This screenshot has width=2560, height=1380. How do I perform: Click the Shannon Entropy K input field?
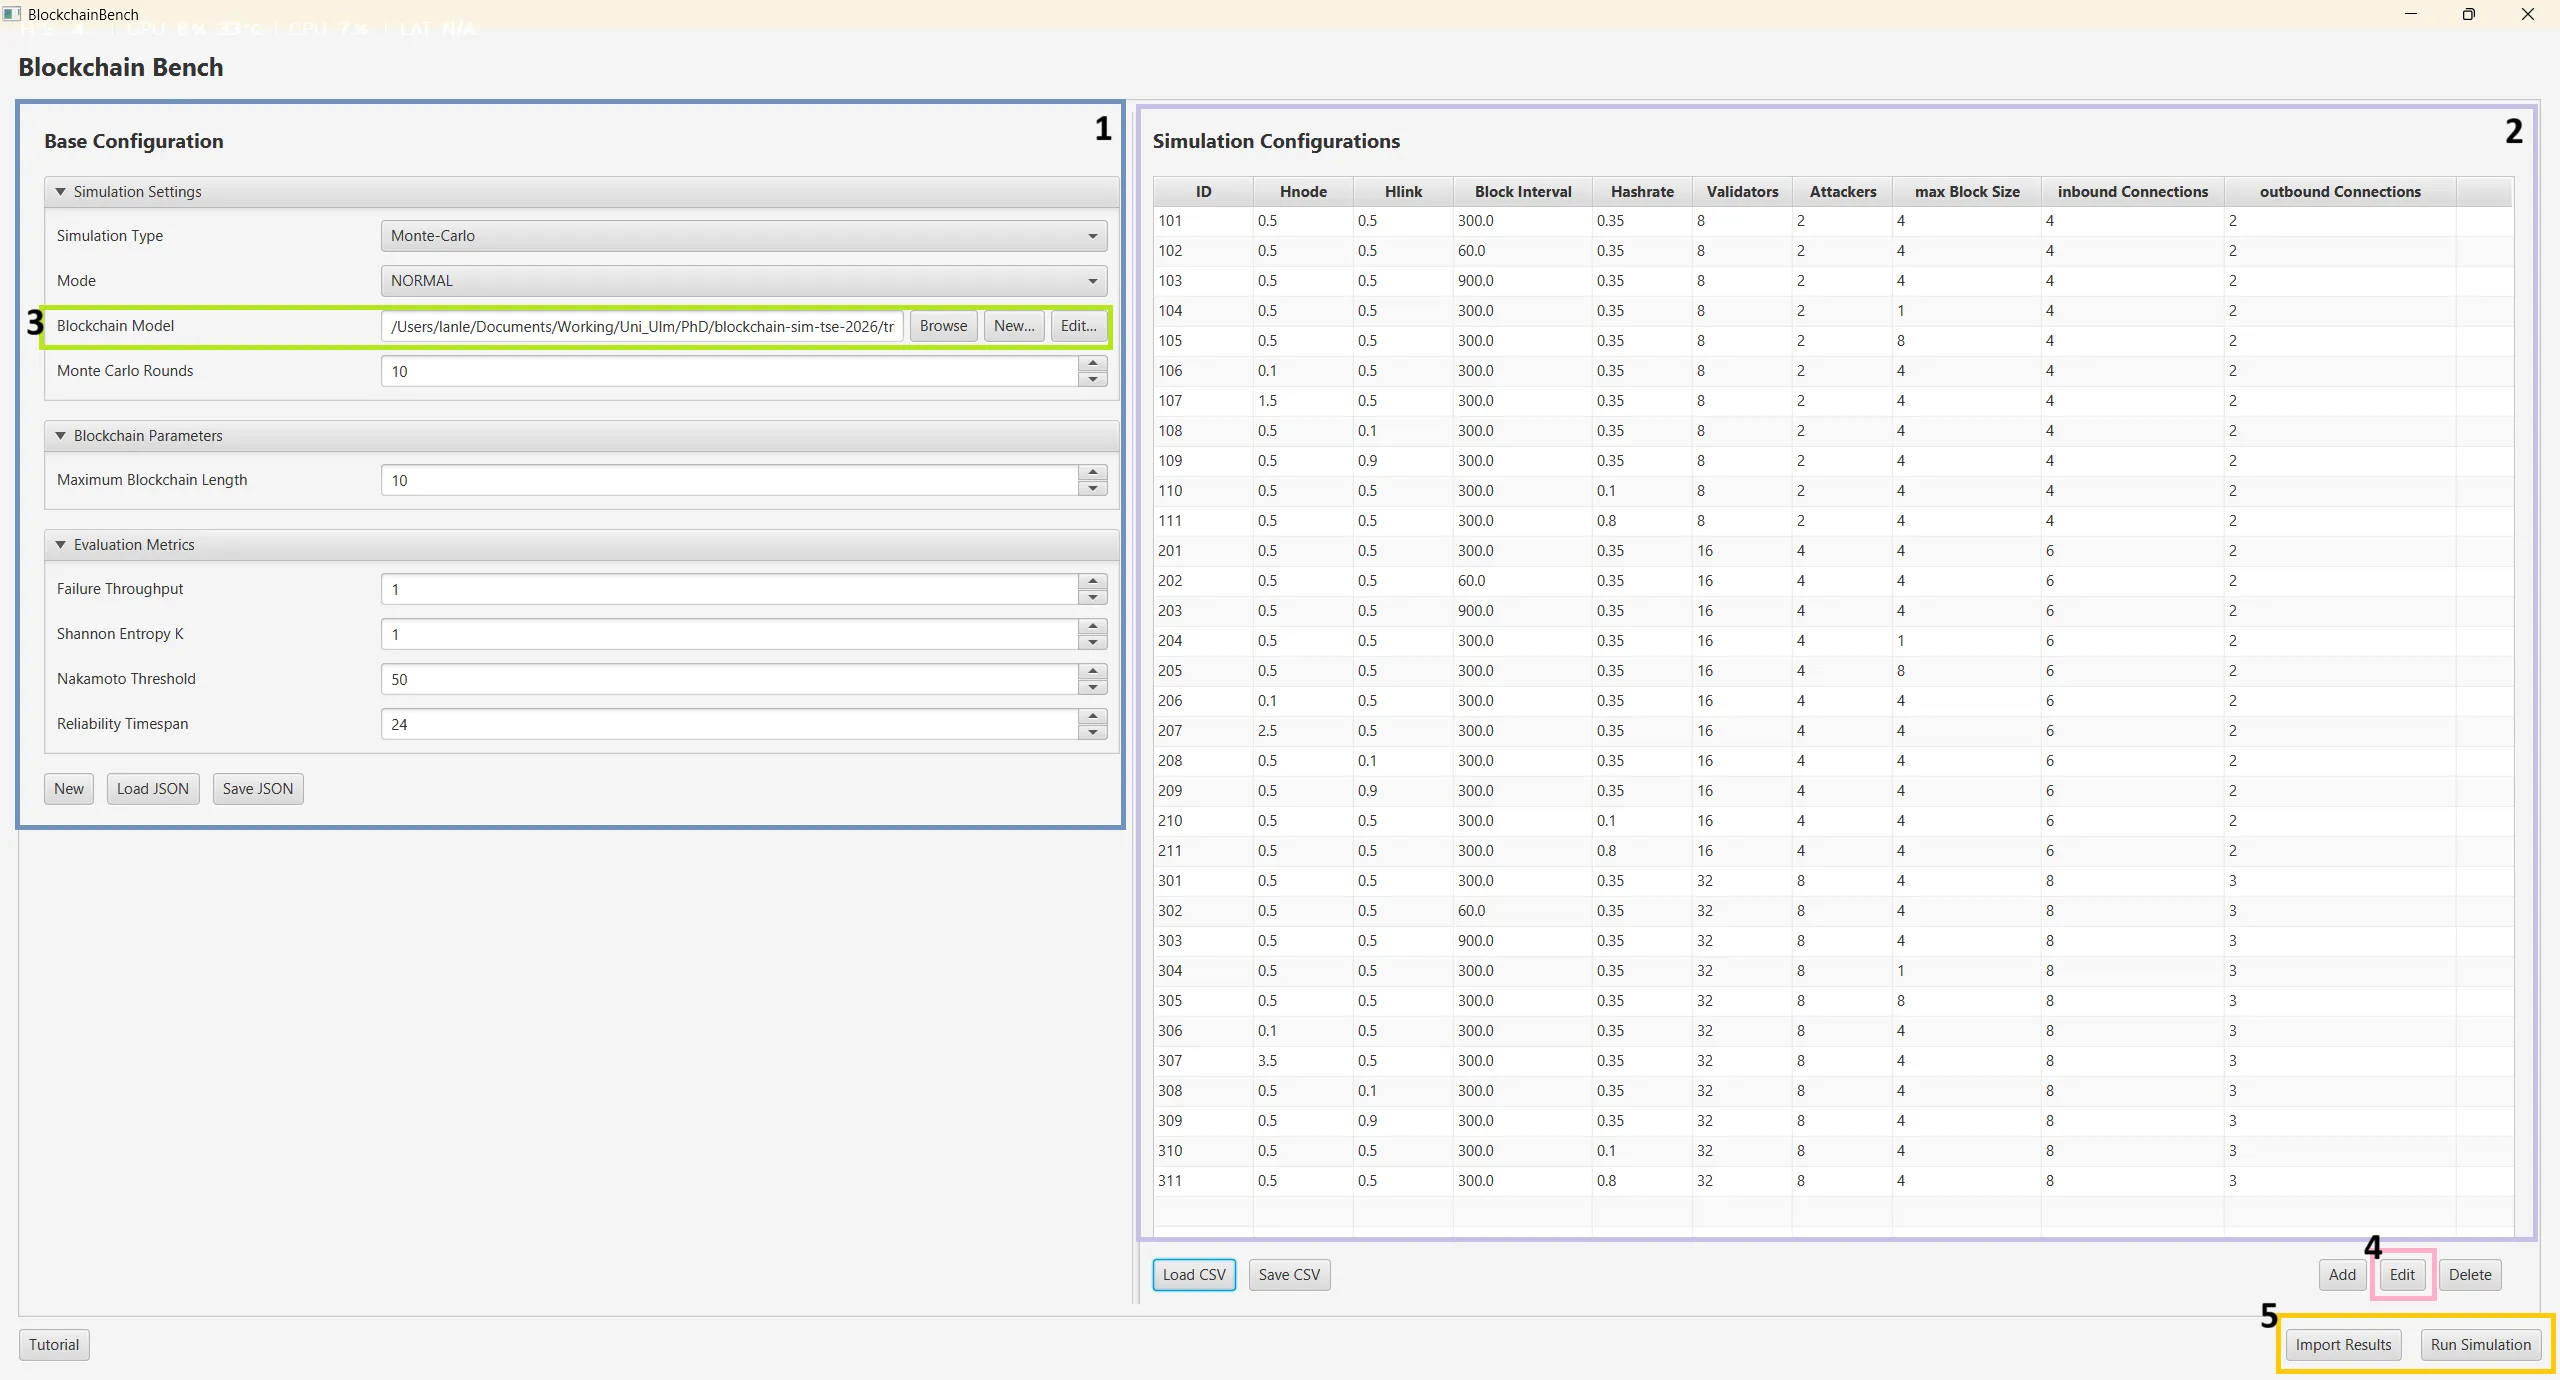click(x=729, y=634)
